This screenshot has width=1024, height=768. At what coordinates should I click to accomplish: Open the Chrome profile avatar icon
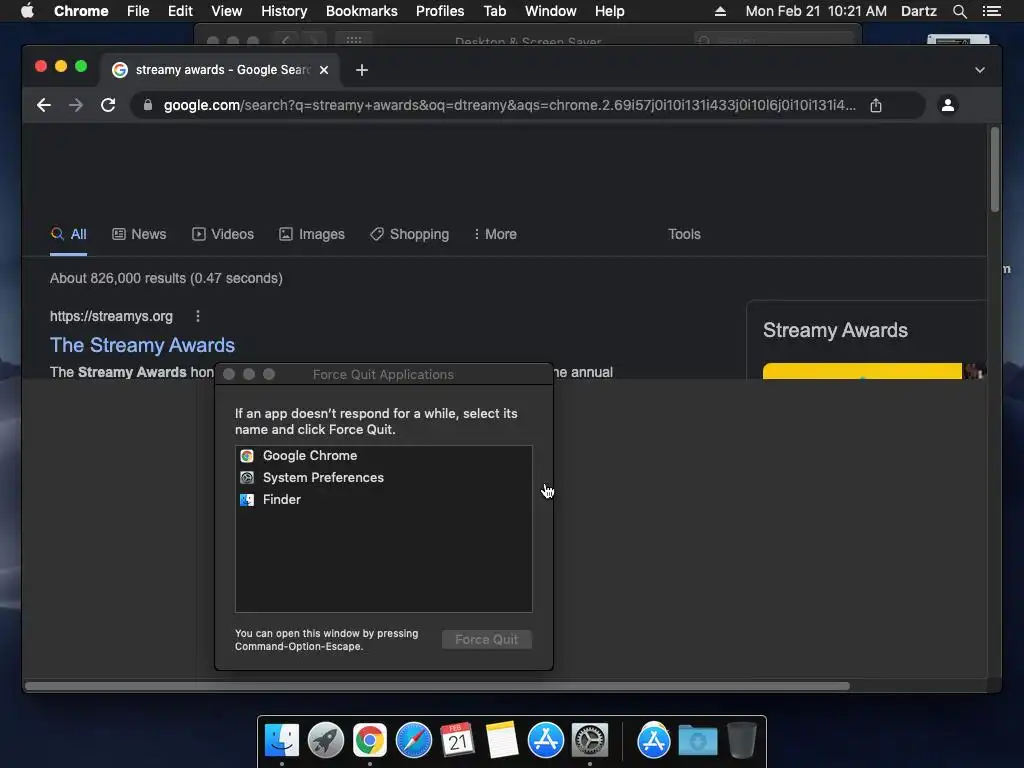pos(948,105)
